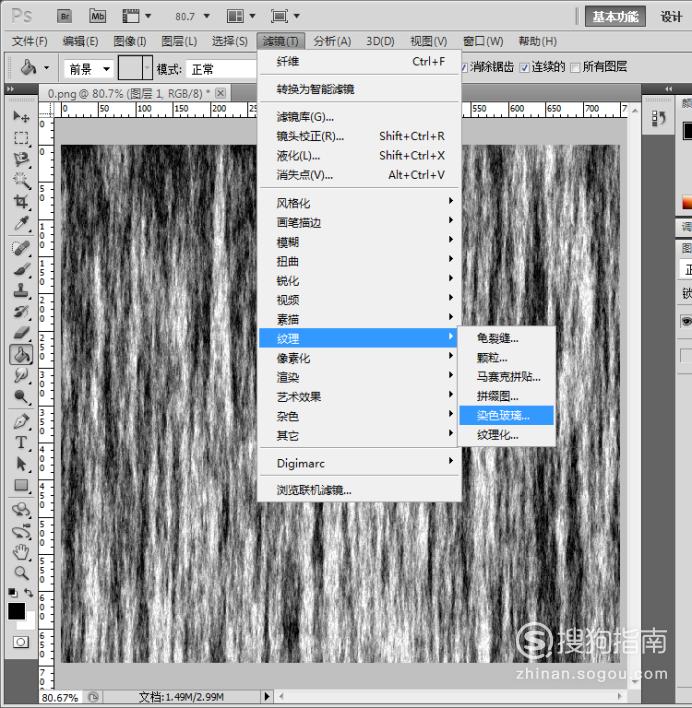
Task: Launch Adobe Bridge from top bar
Action: [65, 17]
